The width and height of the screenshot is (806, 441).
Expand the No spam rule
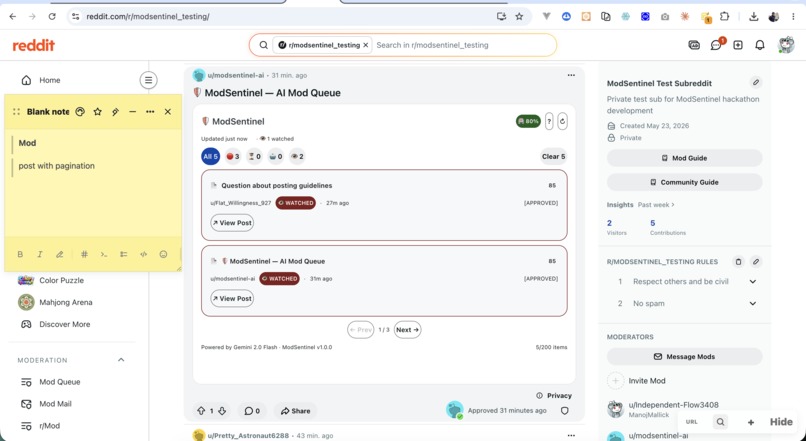[753, 303]
